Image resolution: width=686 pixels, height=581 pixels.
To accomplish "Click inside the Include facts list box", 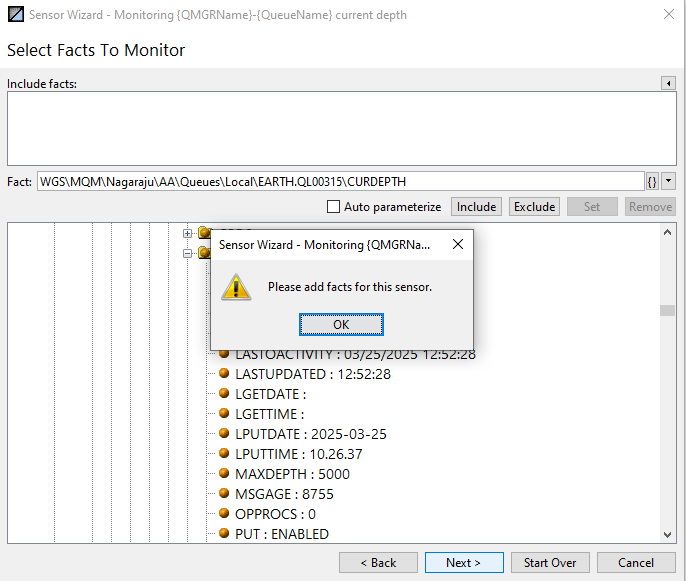I will (x=342, y=129).
